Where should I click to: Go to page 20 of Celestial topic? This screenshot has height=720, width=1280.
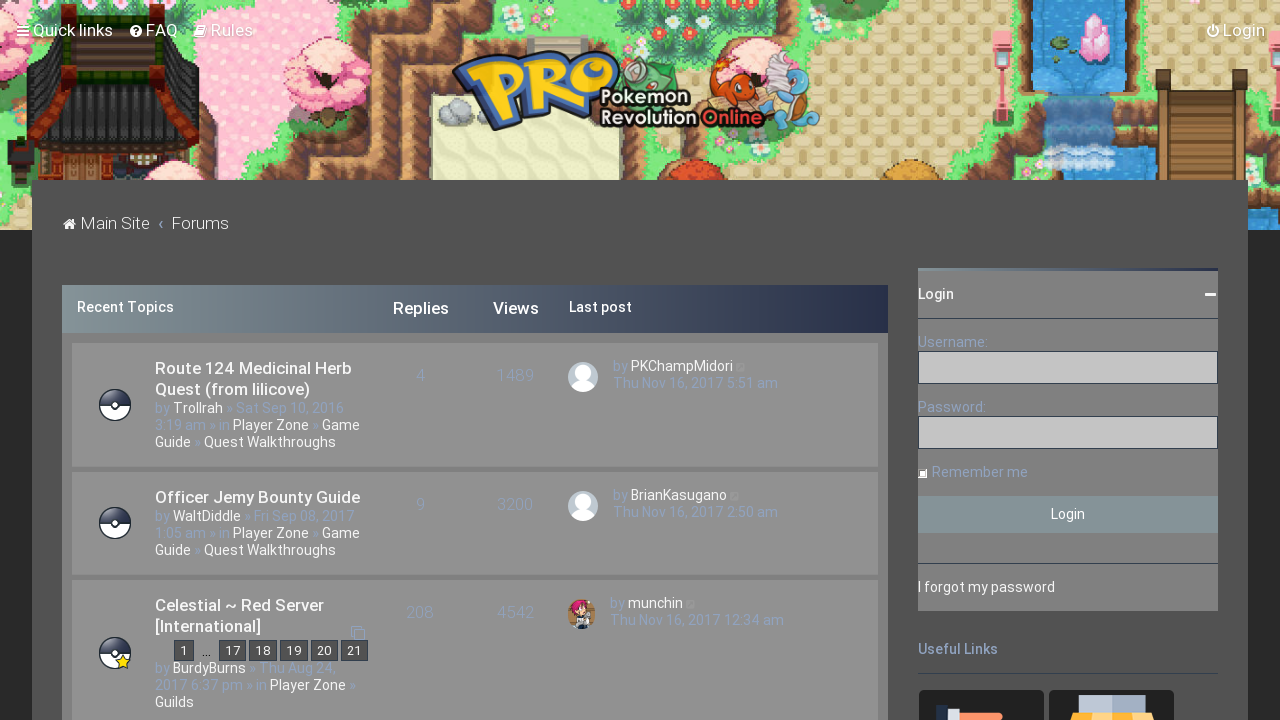(324, 651)
